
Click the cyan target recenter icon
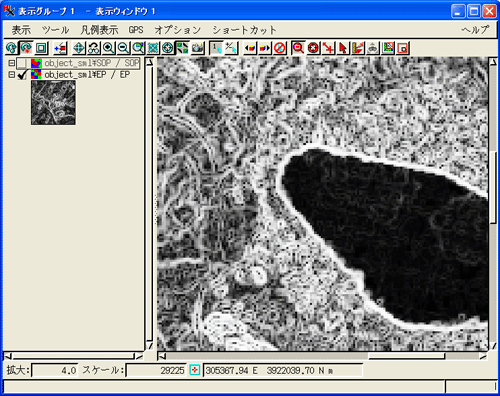(168, 48)
